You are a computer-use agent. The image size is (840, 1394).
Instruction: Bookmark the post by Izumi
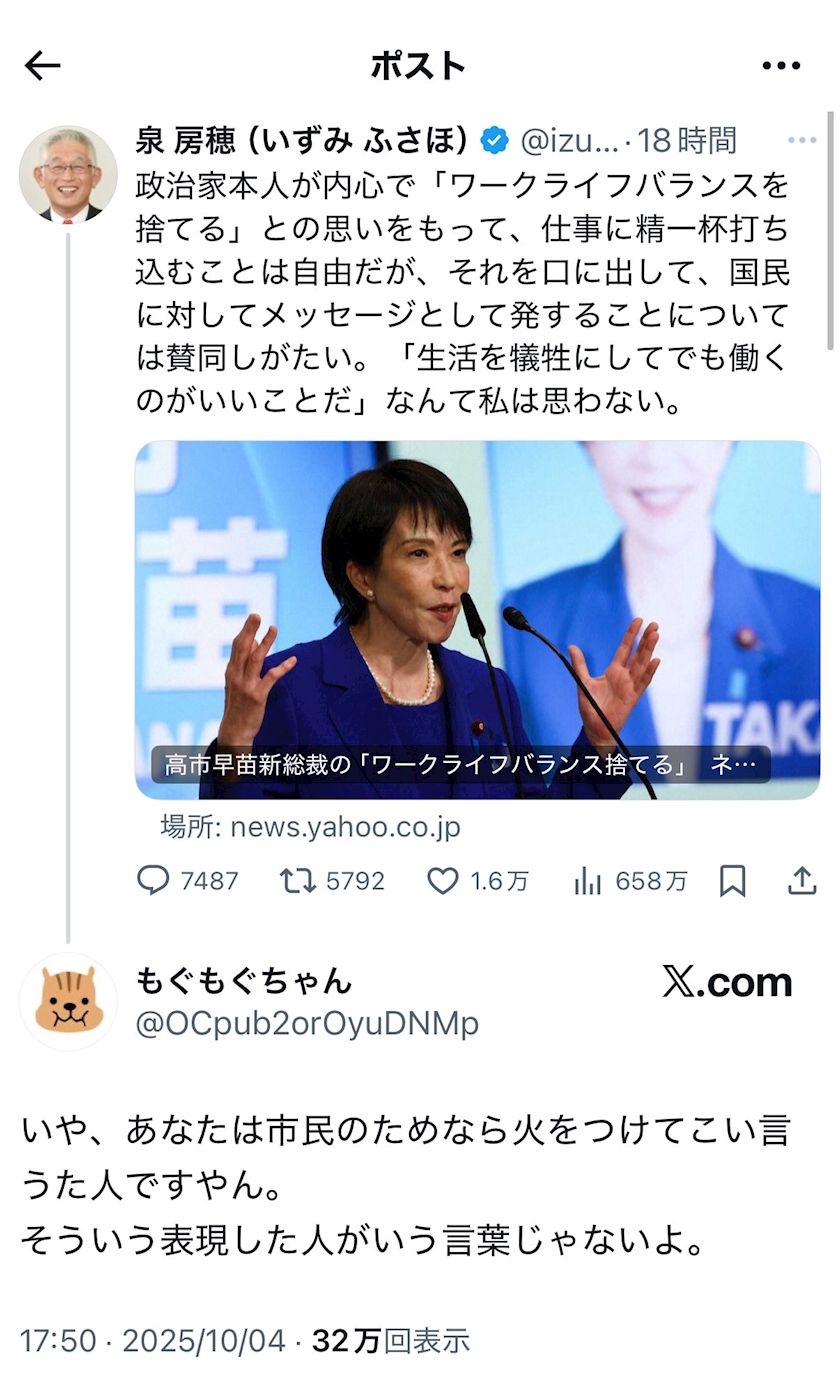click(733, 881)
